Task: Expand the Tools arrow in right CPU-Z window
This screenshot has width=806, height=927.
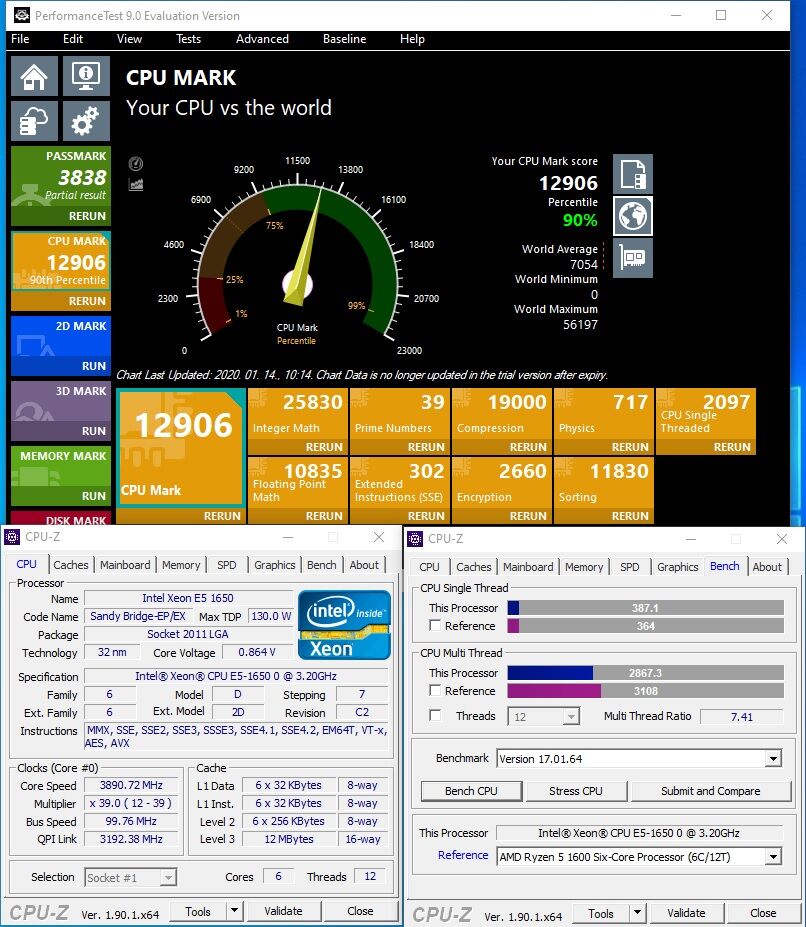Action: (x=637, y=913)
